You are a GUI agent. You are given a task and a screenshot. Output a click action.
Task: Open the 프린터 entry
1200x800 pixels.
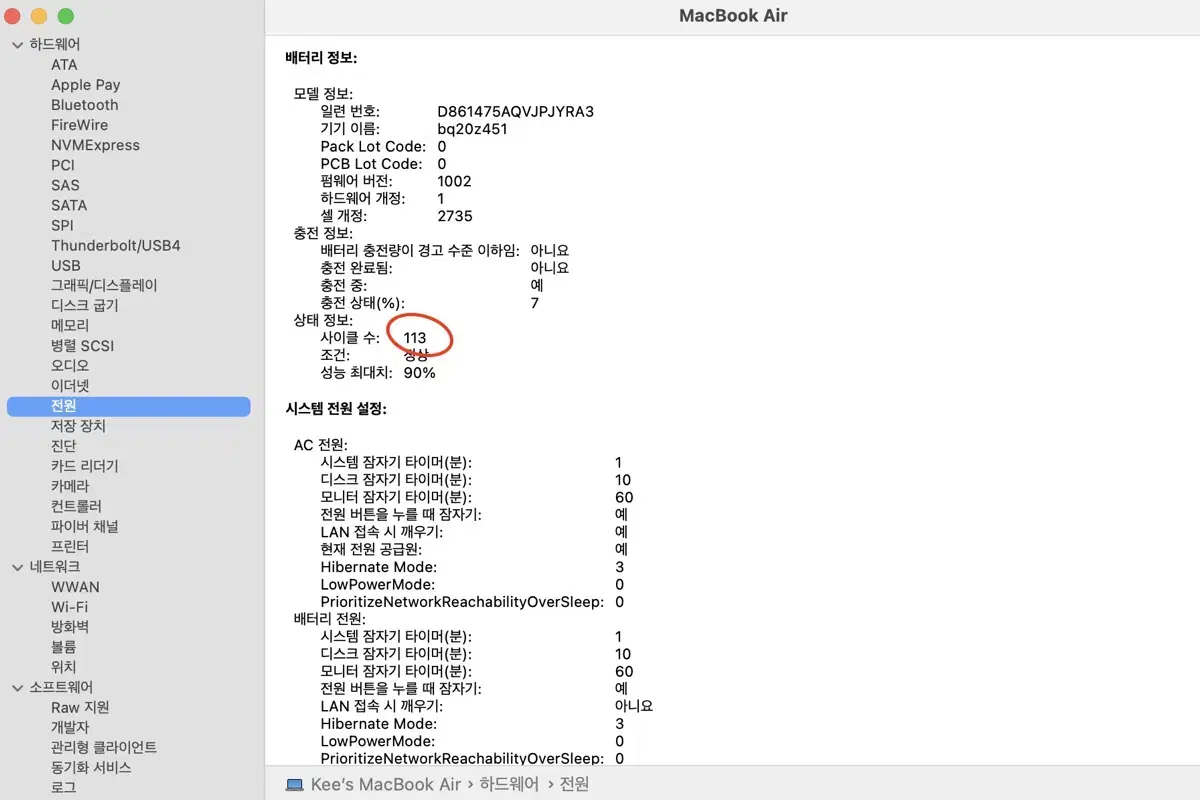point(70,547)
